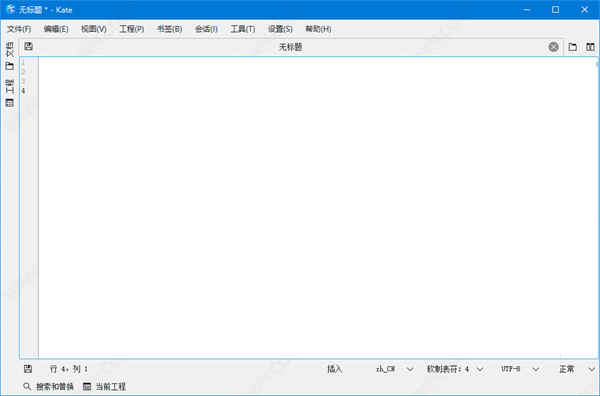Open the 软制表符: 4 indentation dropdown
600x396 pixels.
(x=455, y=369)
